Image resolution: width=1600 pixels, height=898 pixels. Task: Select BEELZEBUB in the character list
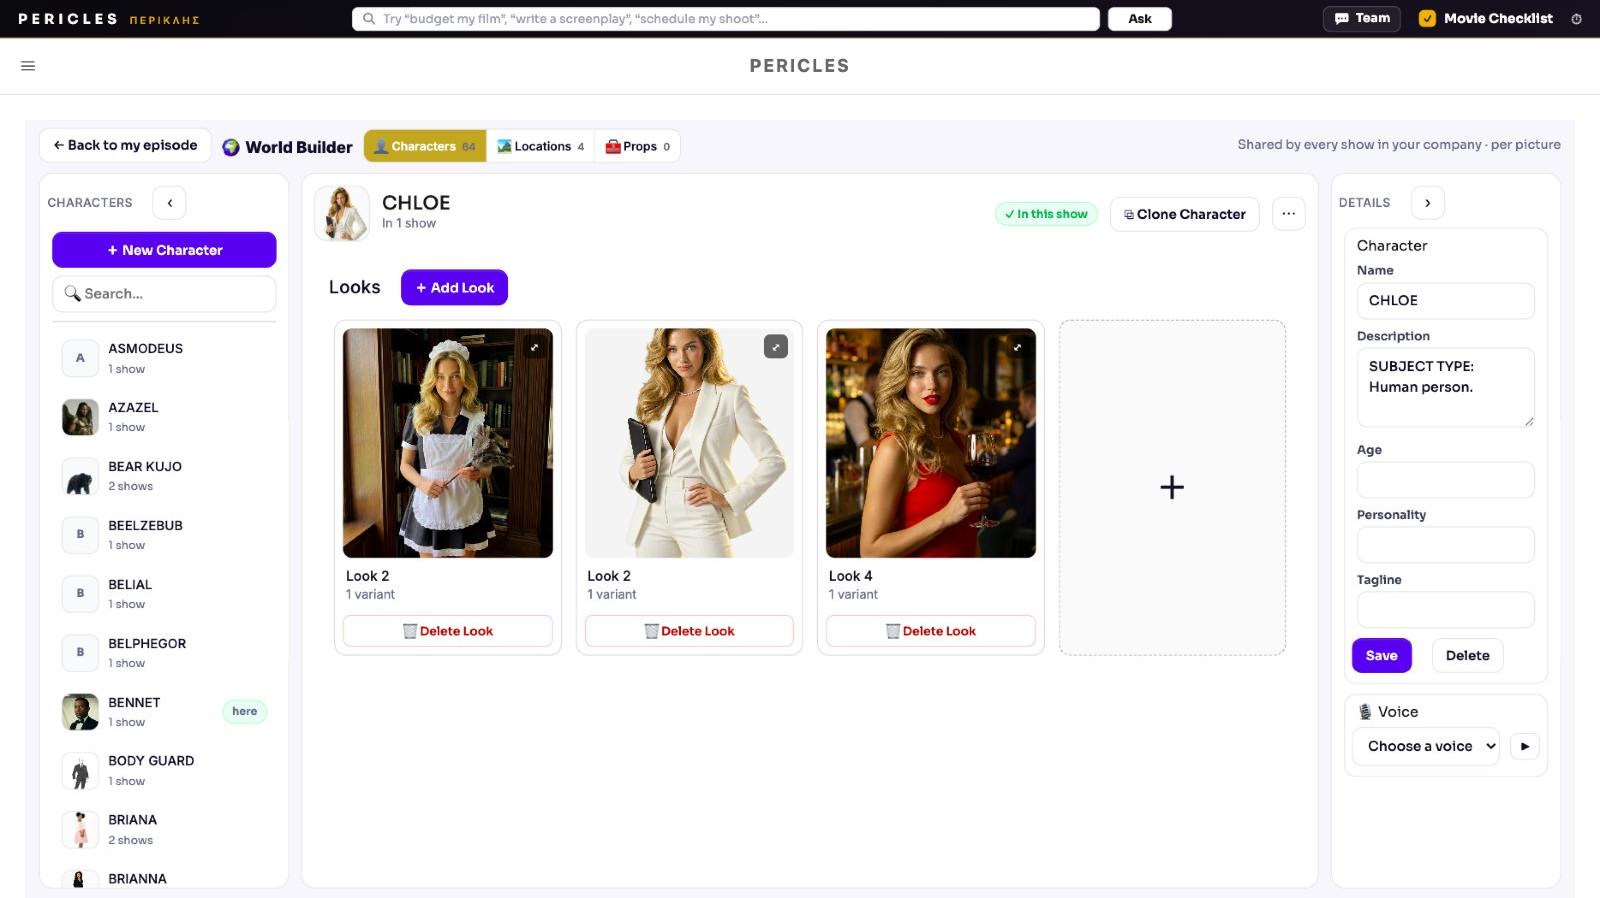(164, 535)
